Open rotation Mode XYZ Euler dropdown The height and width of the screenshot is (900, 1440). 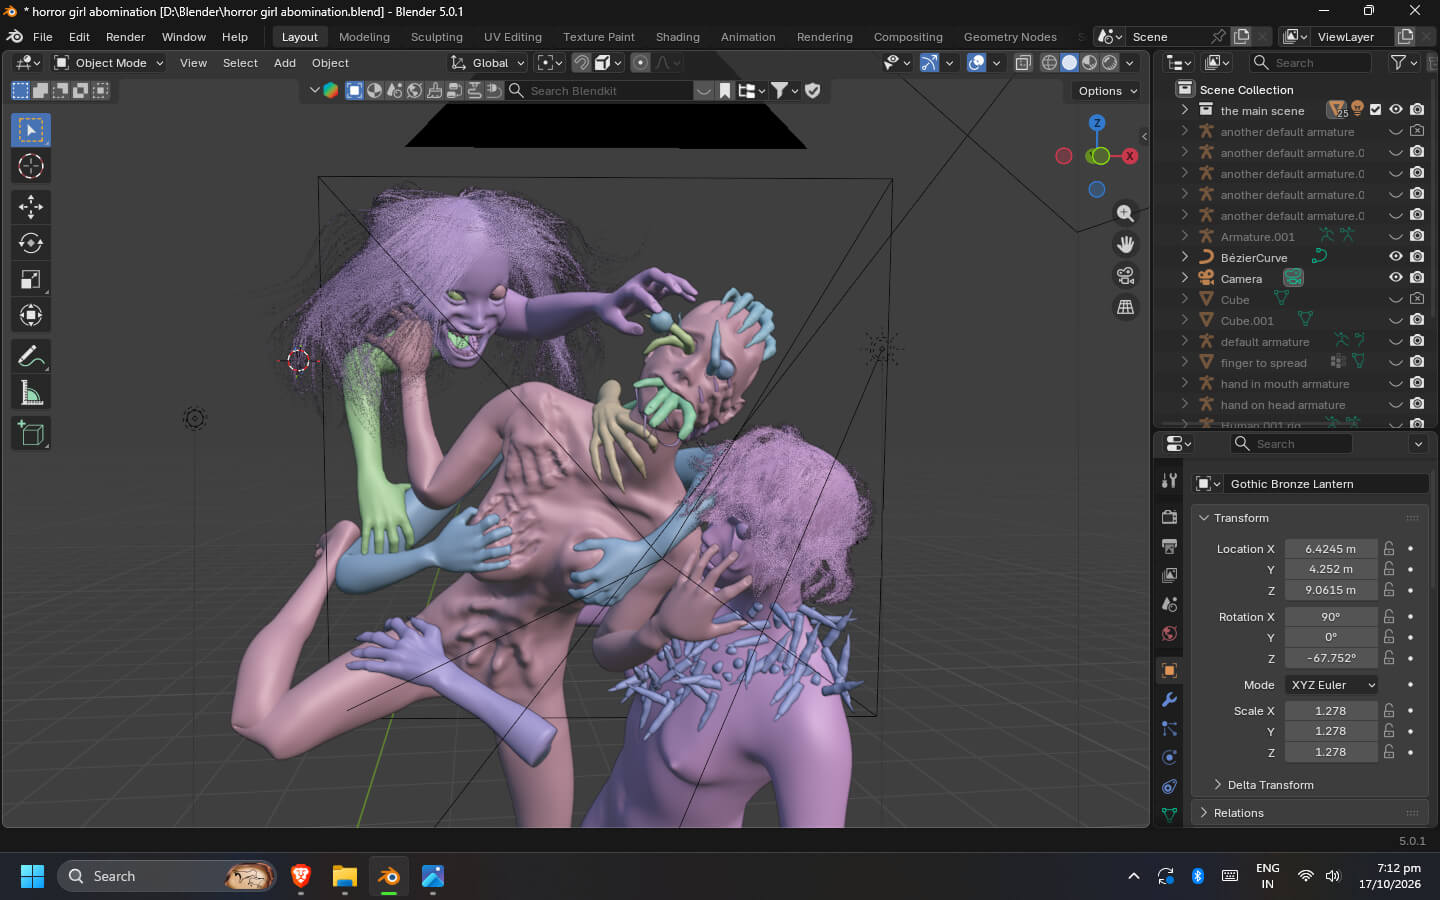(x=1331, y=685)
